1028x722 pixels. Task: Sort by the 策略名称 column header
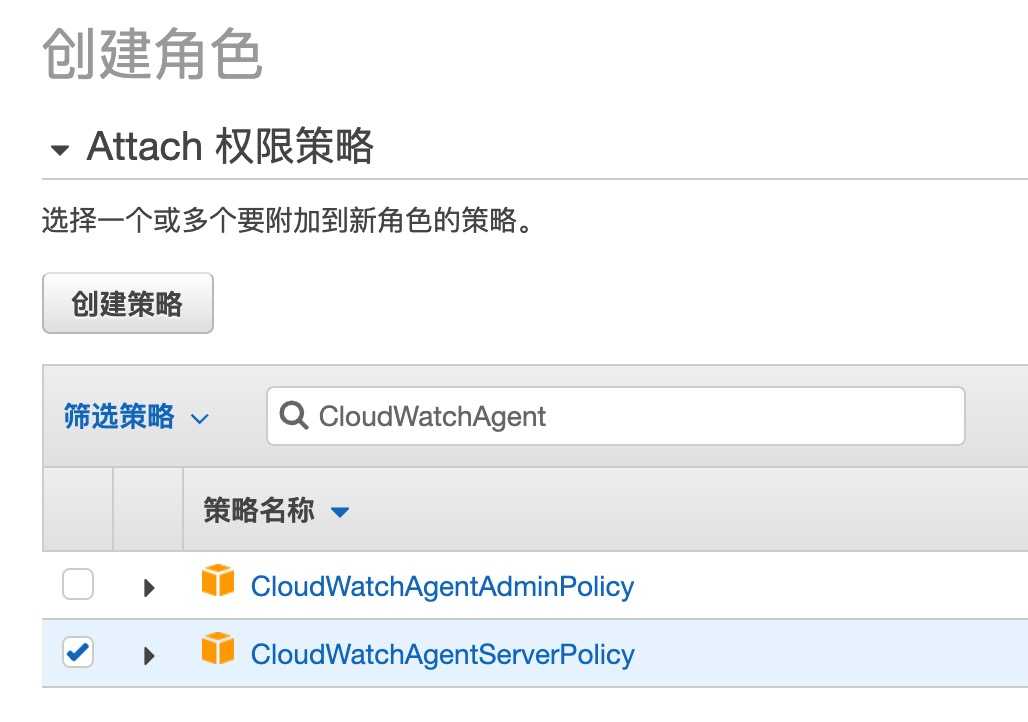click(259, 511)
